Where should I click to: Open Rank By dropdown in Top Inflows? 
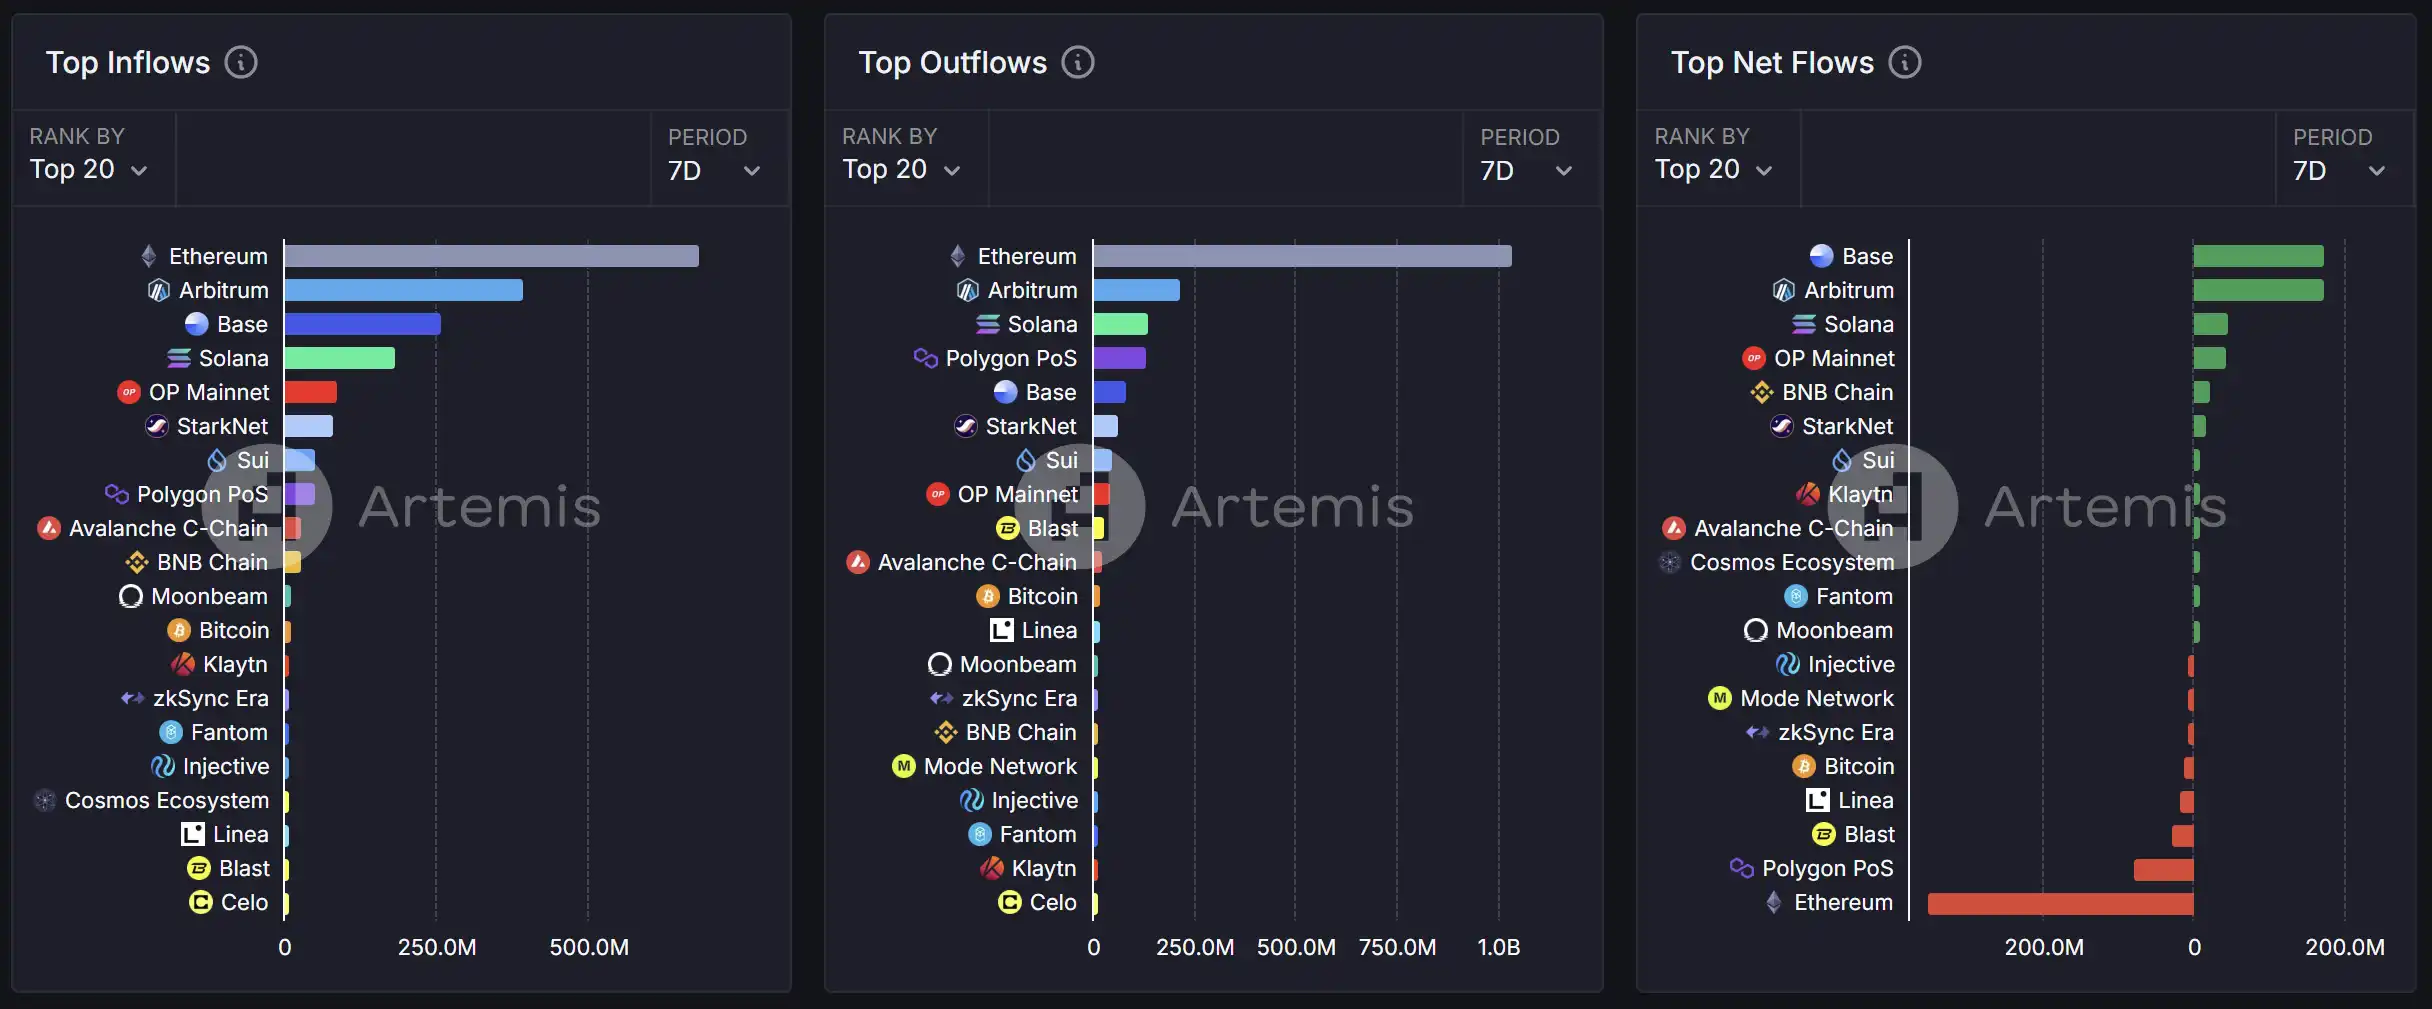[89, 170]
